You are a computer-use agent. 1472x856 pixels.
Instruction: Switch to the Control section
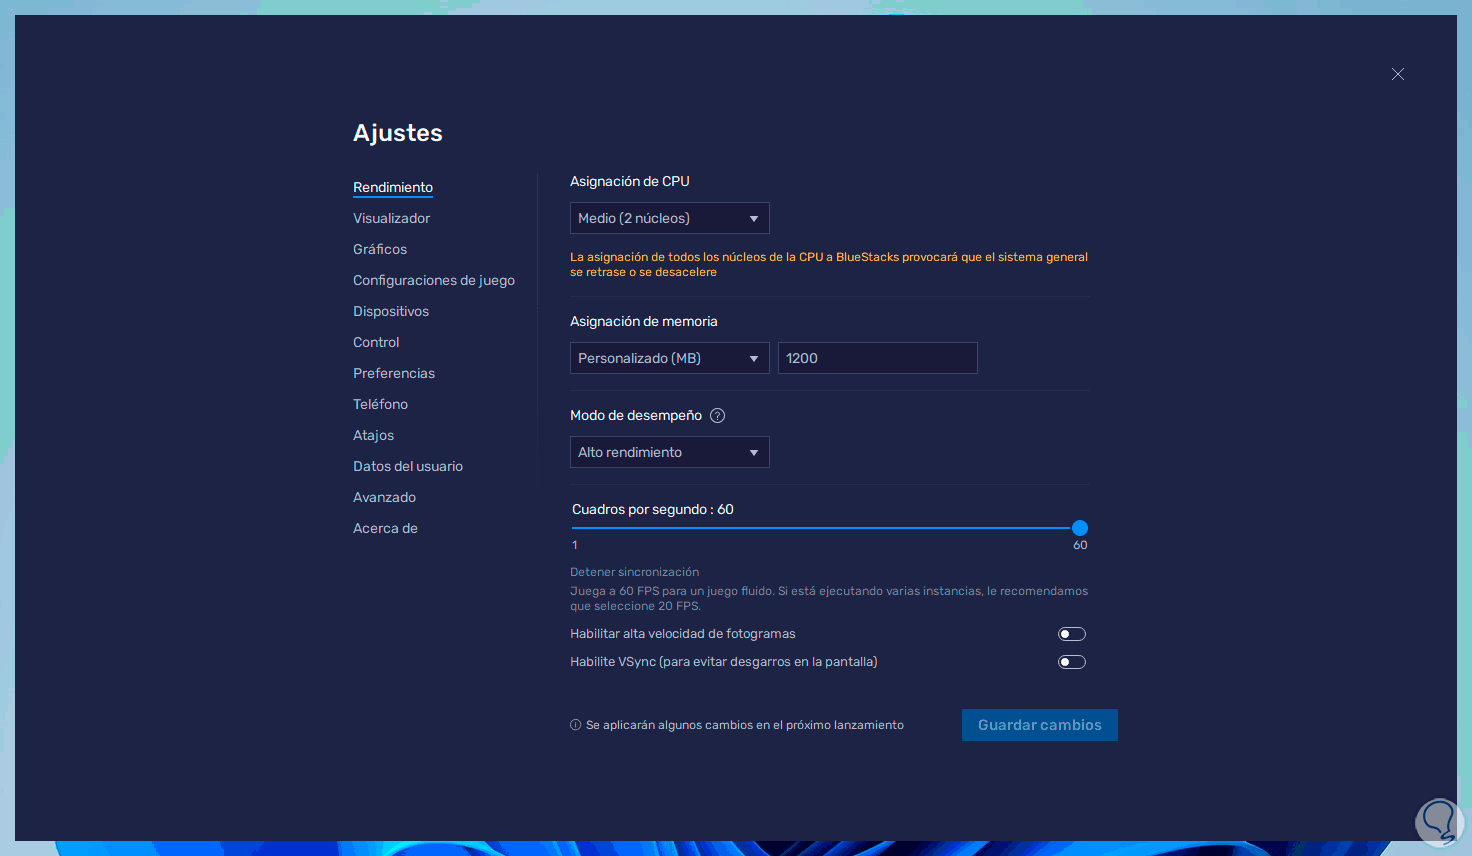pos(376,342)
